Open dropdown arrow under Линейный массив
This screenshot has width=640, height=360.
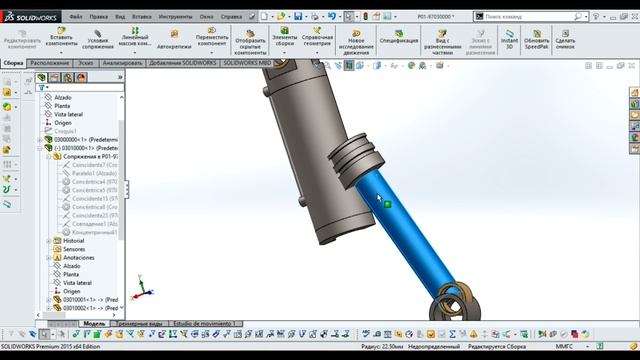[x=135, y=53]
